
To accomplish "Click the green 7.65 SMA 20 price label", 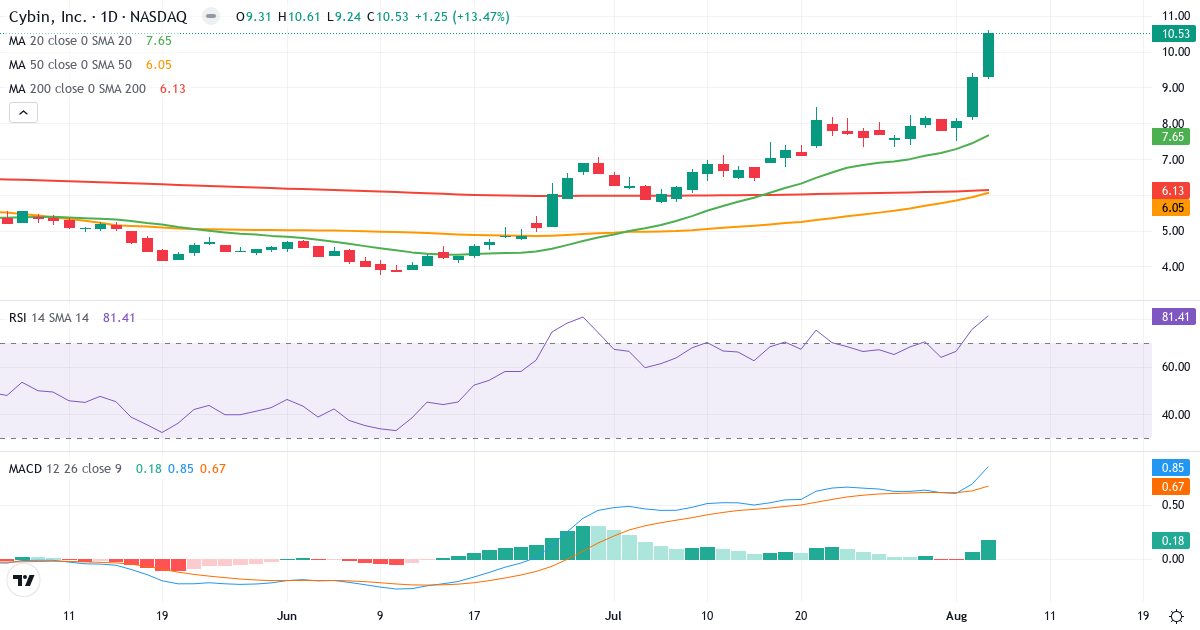I will click(x=1173, y=136).
